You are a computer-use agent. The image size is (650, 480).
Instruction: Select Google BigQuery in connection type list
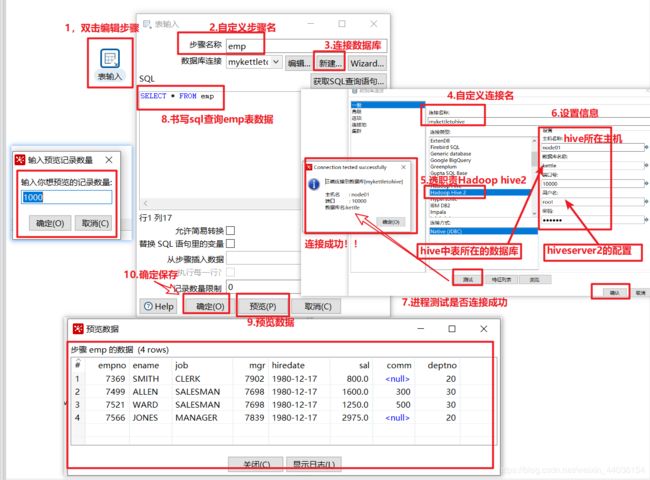(450, 160)
